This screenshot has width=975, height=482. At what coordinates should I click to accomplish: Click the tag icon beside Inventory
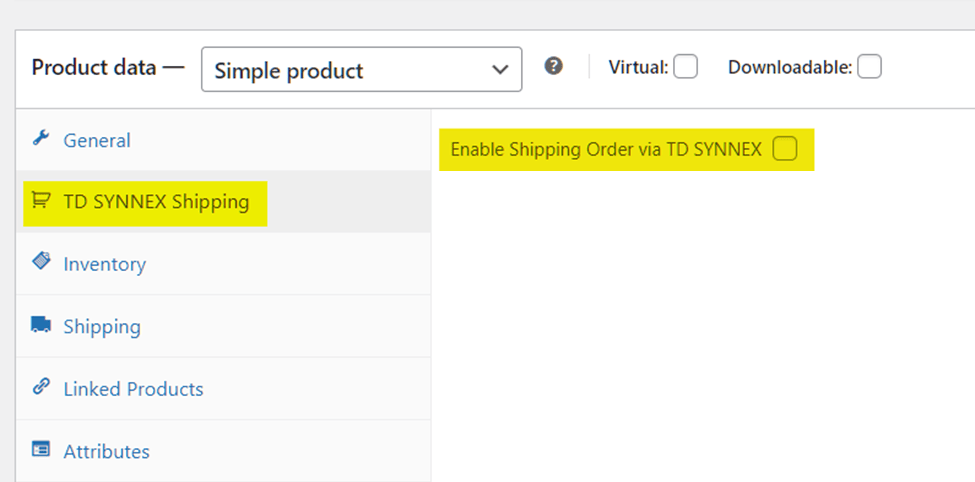pyautogui.click(x=41, y=262)
